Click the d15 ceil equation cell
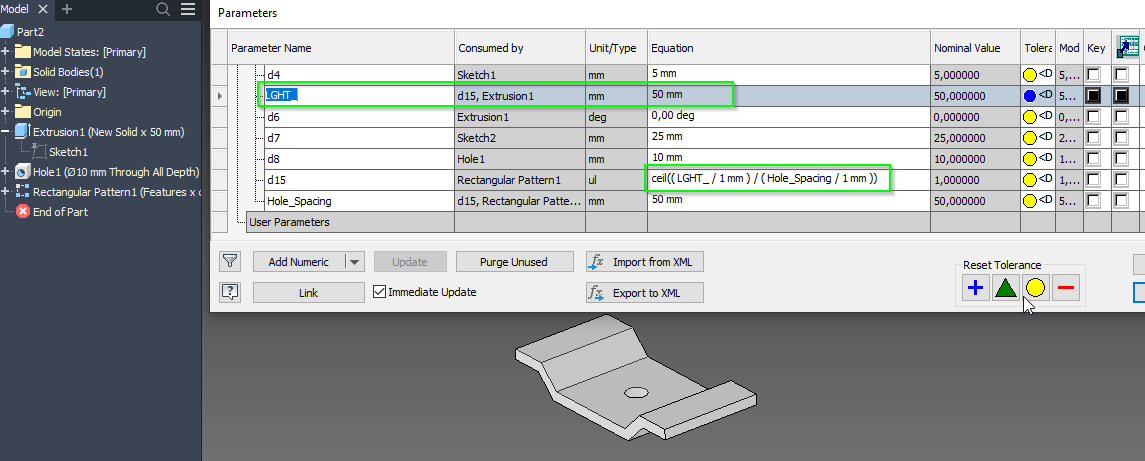 pos(789,179)
